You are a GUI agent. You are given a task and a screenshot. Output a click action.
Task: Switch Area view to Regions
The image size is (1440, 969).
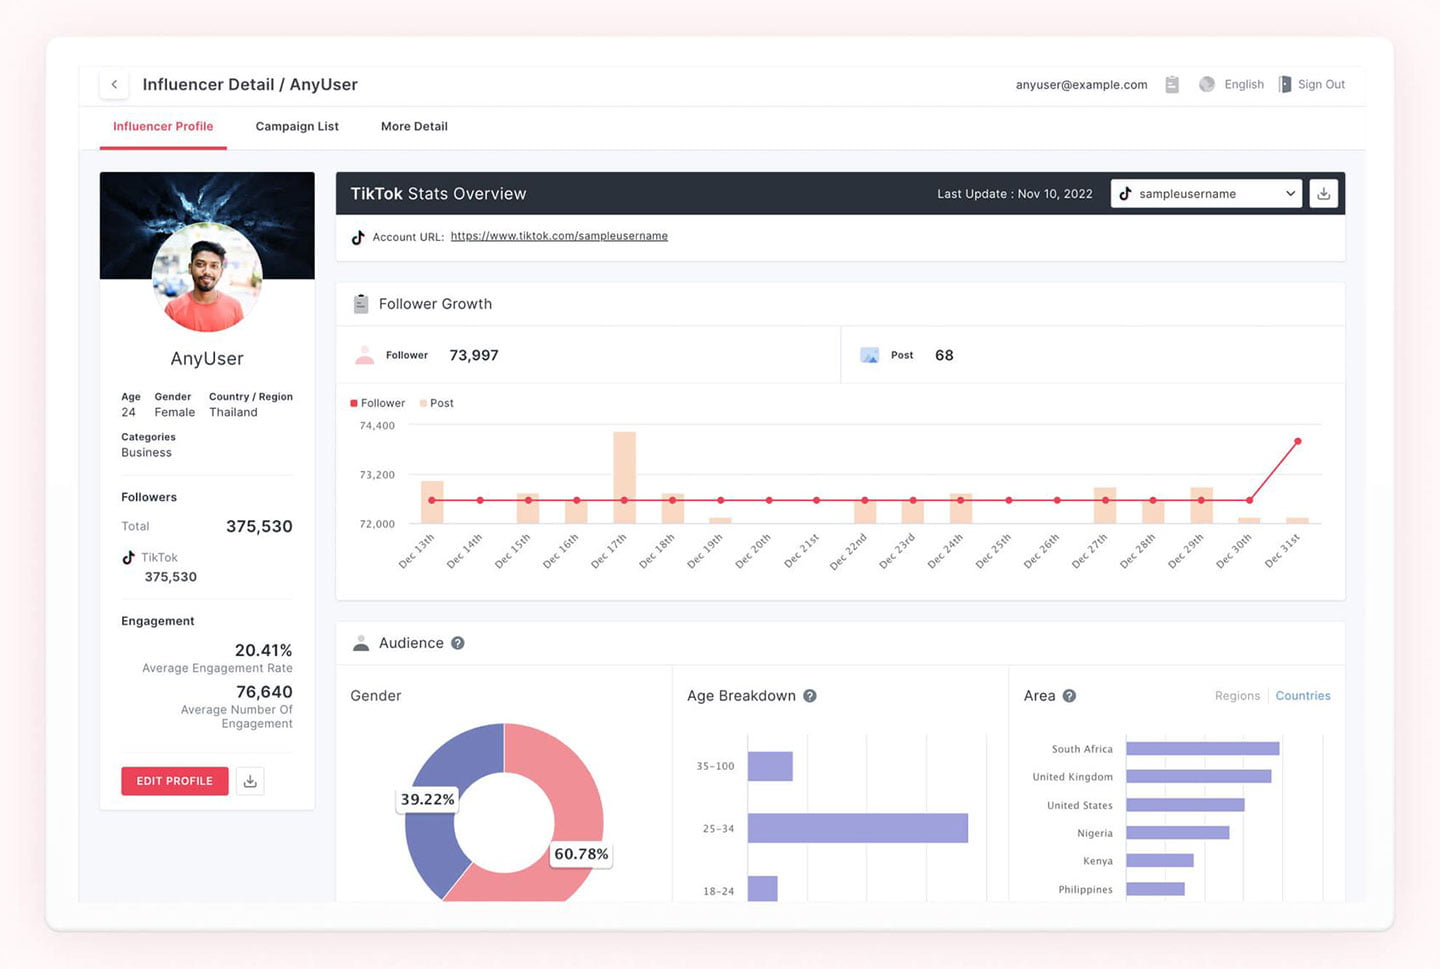1237,696
